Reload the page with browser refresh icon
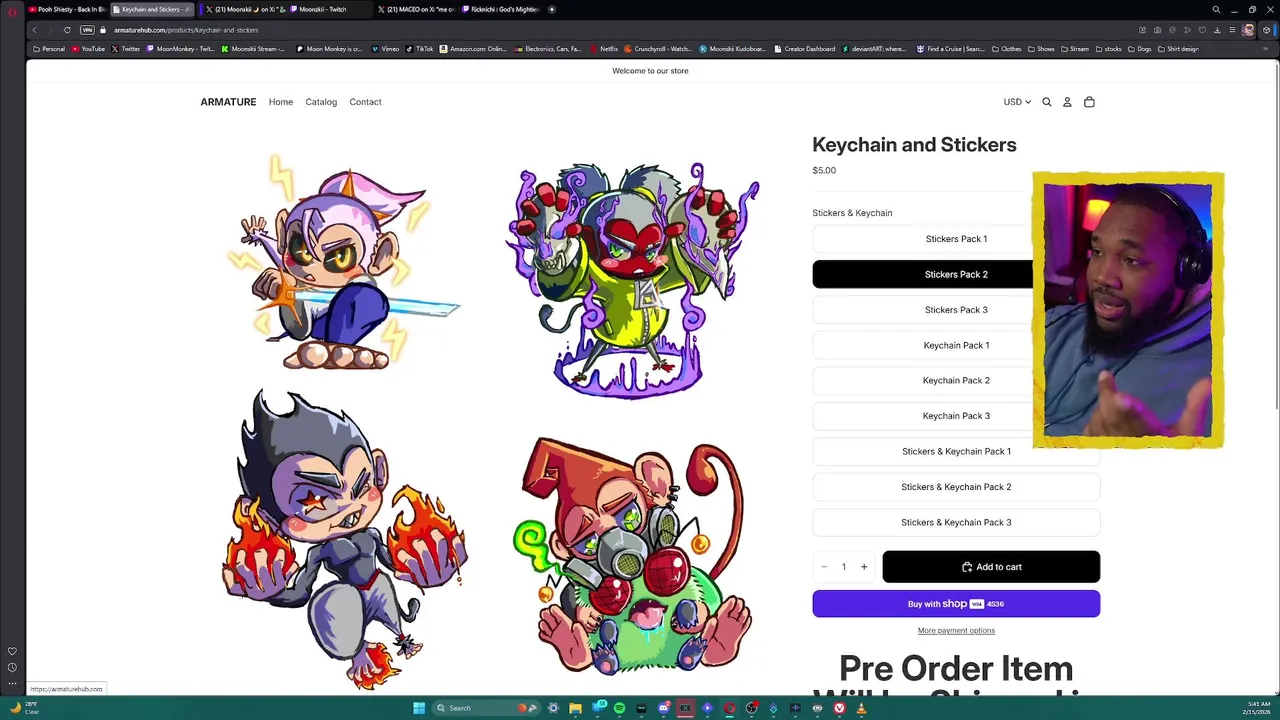This screenshot has width=1280, height=720. [x=67, y=30]
